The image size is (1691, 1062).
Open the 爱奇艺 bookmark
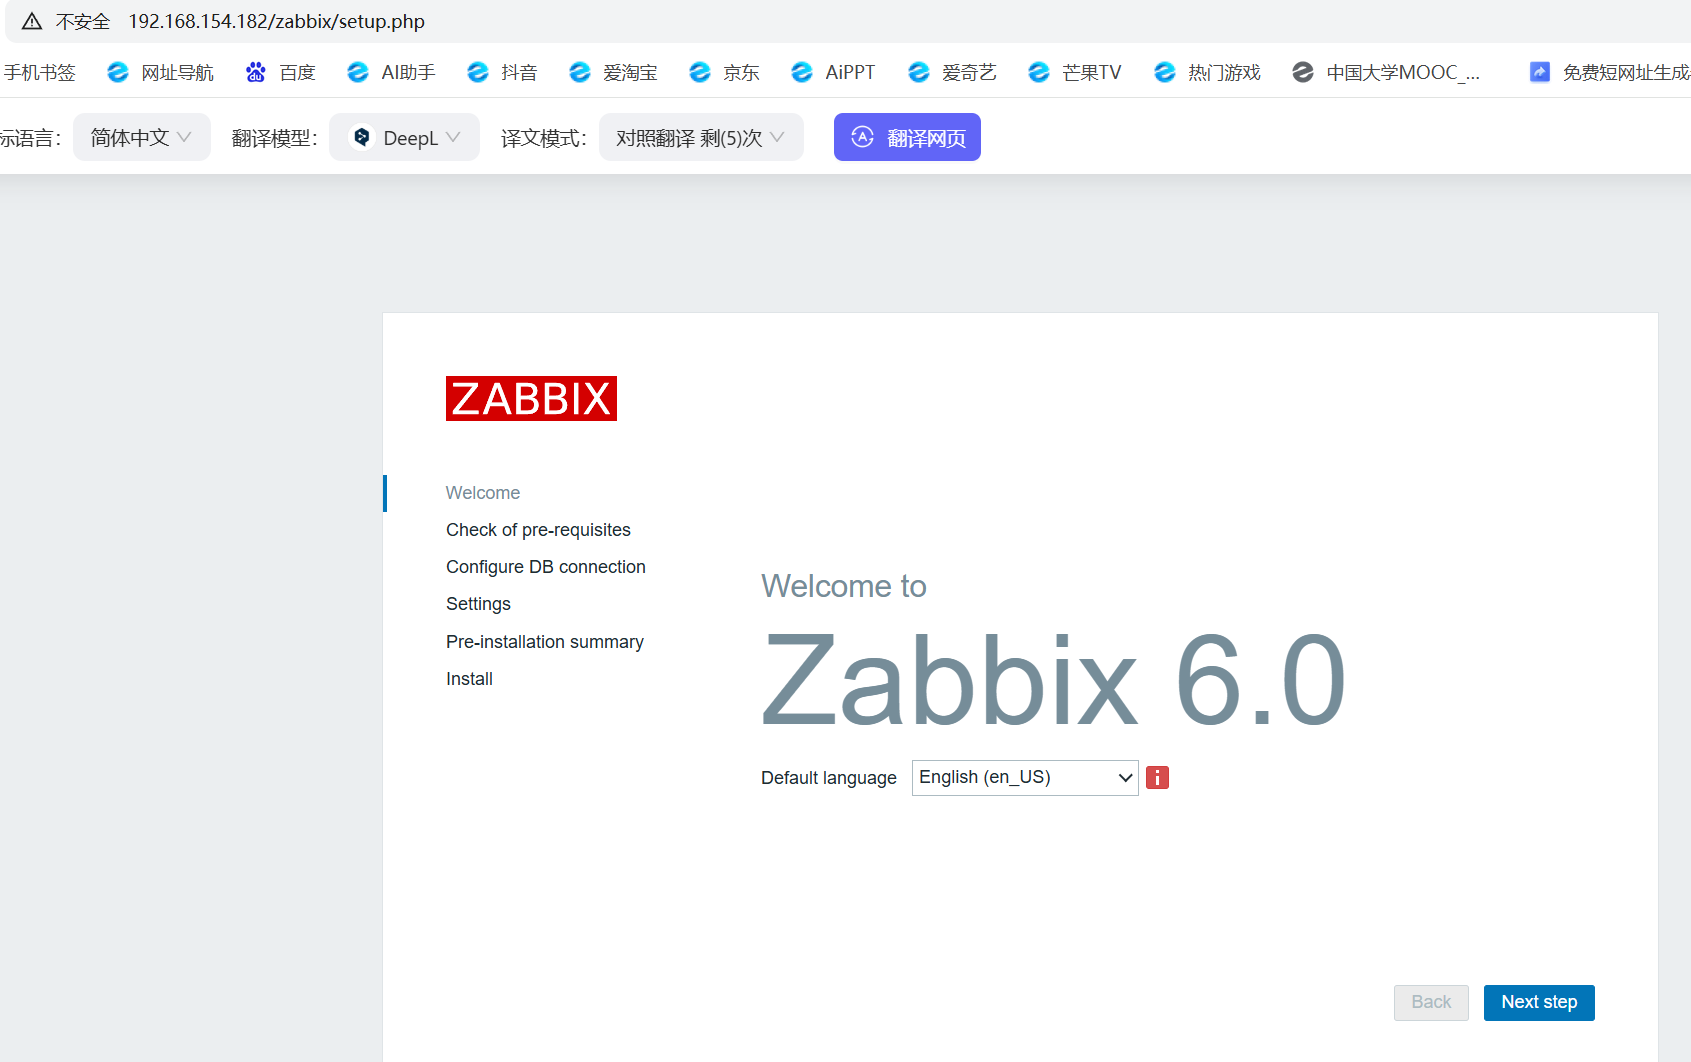(x=969, y=72)
